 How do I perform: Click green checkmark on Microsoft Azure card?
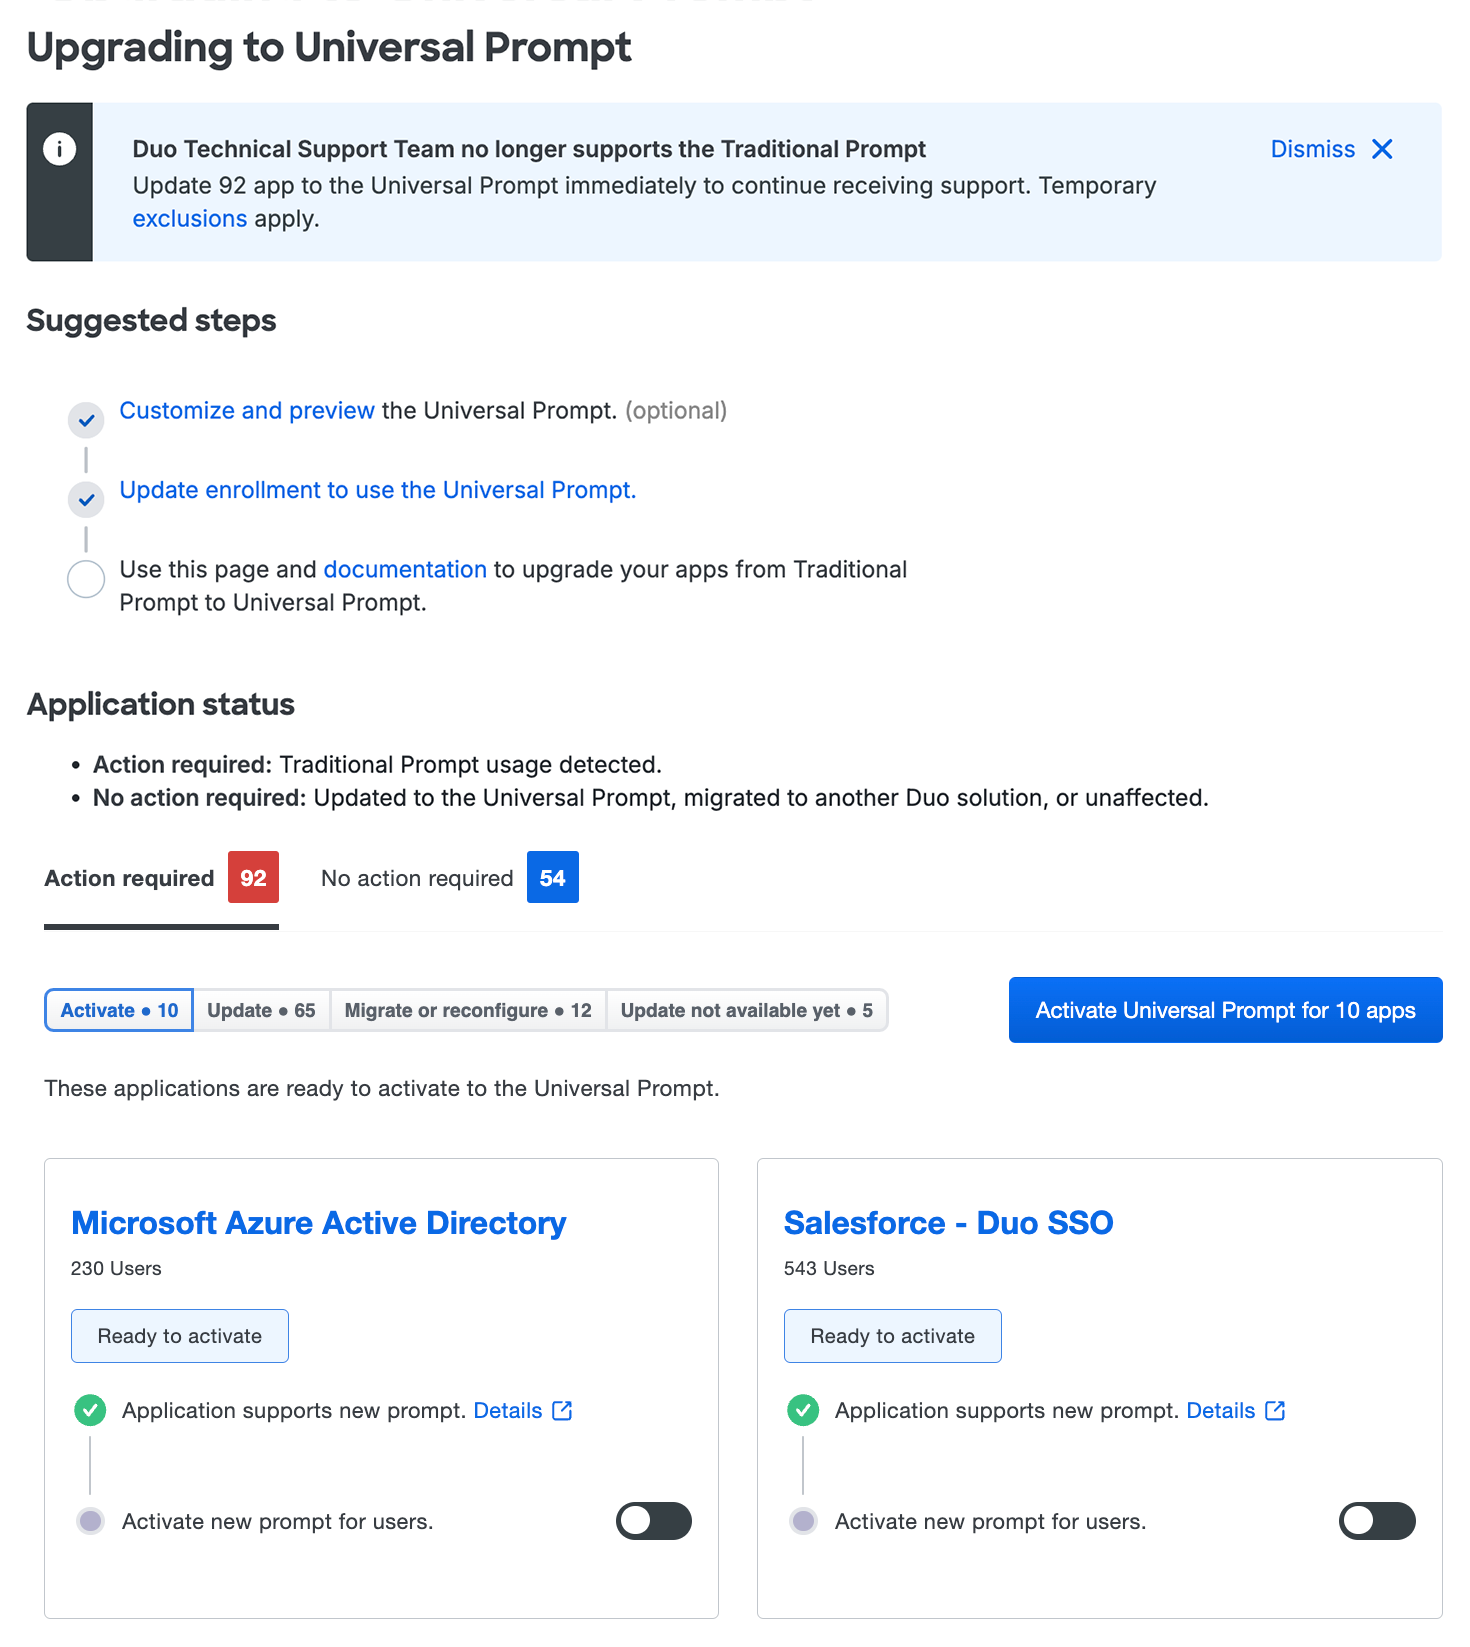[90, 1410]
